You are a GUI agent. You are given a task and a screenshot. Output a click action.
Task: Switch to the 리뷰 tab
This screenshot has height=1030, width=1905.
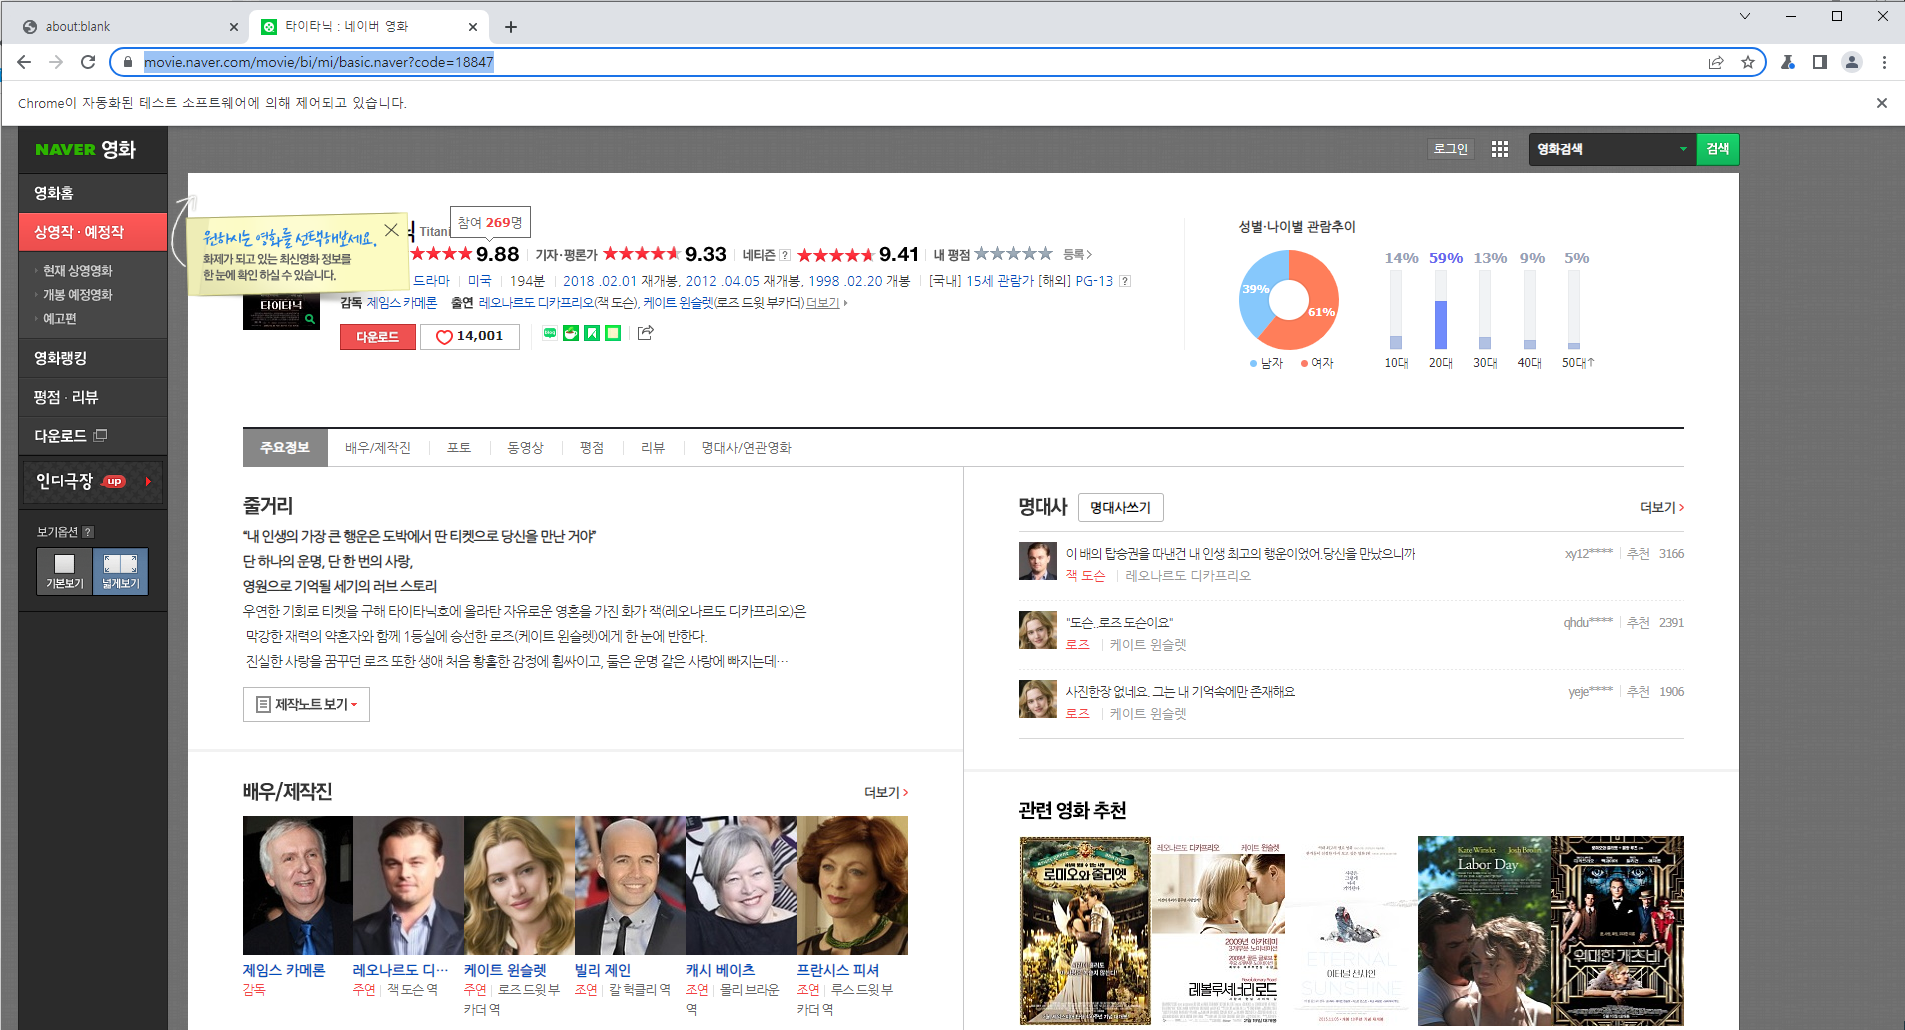653,448
